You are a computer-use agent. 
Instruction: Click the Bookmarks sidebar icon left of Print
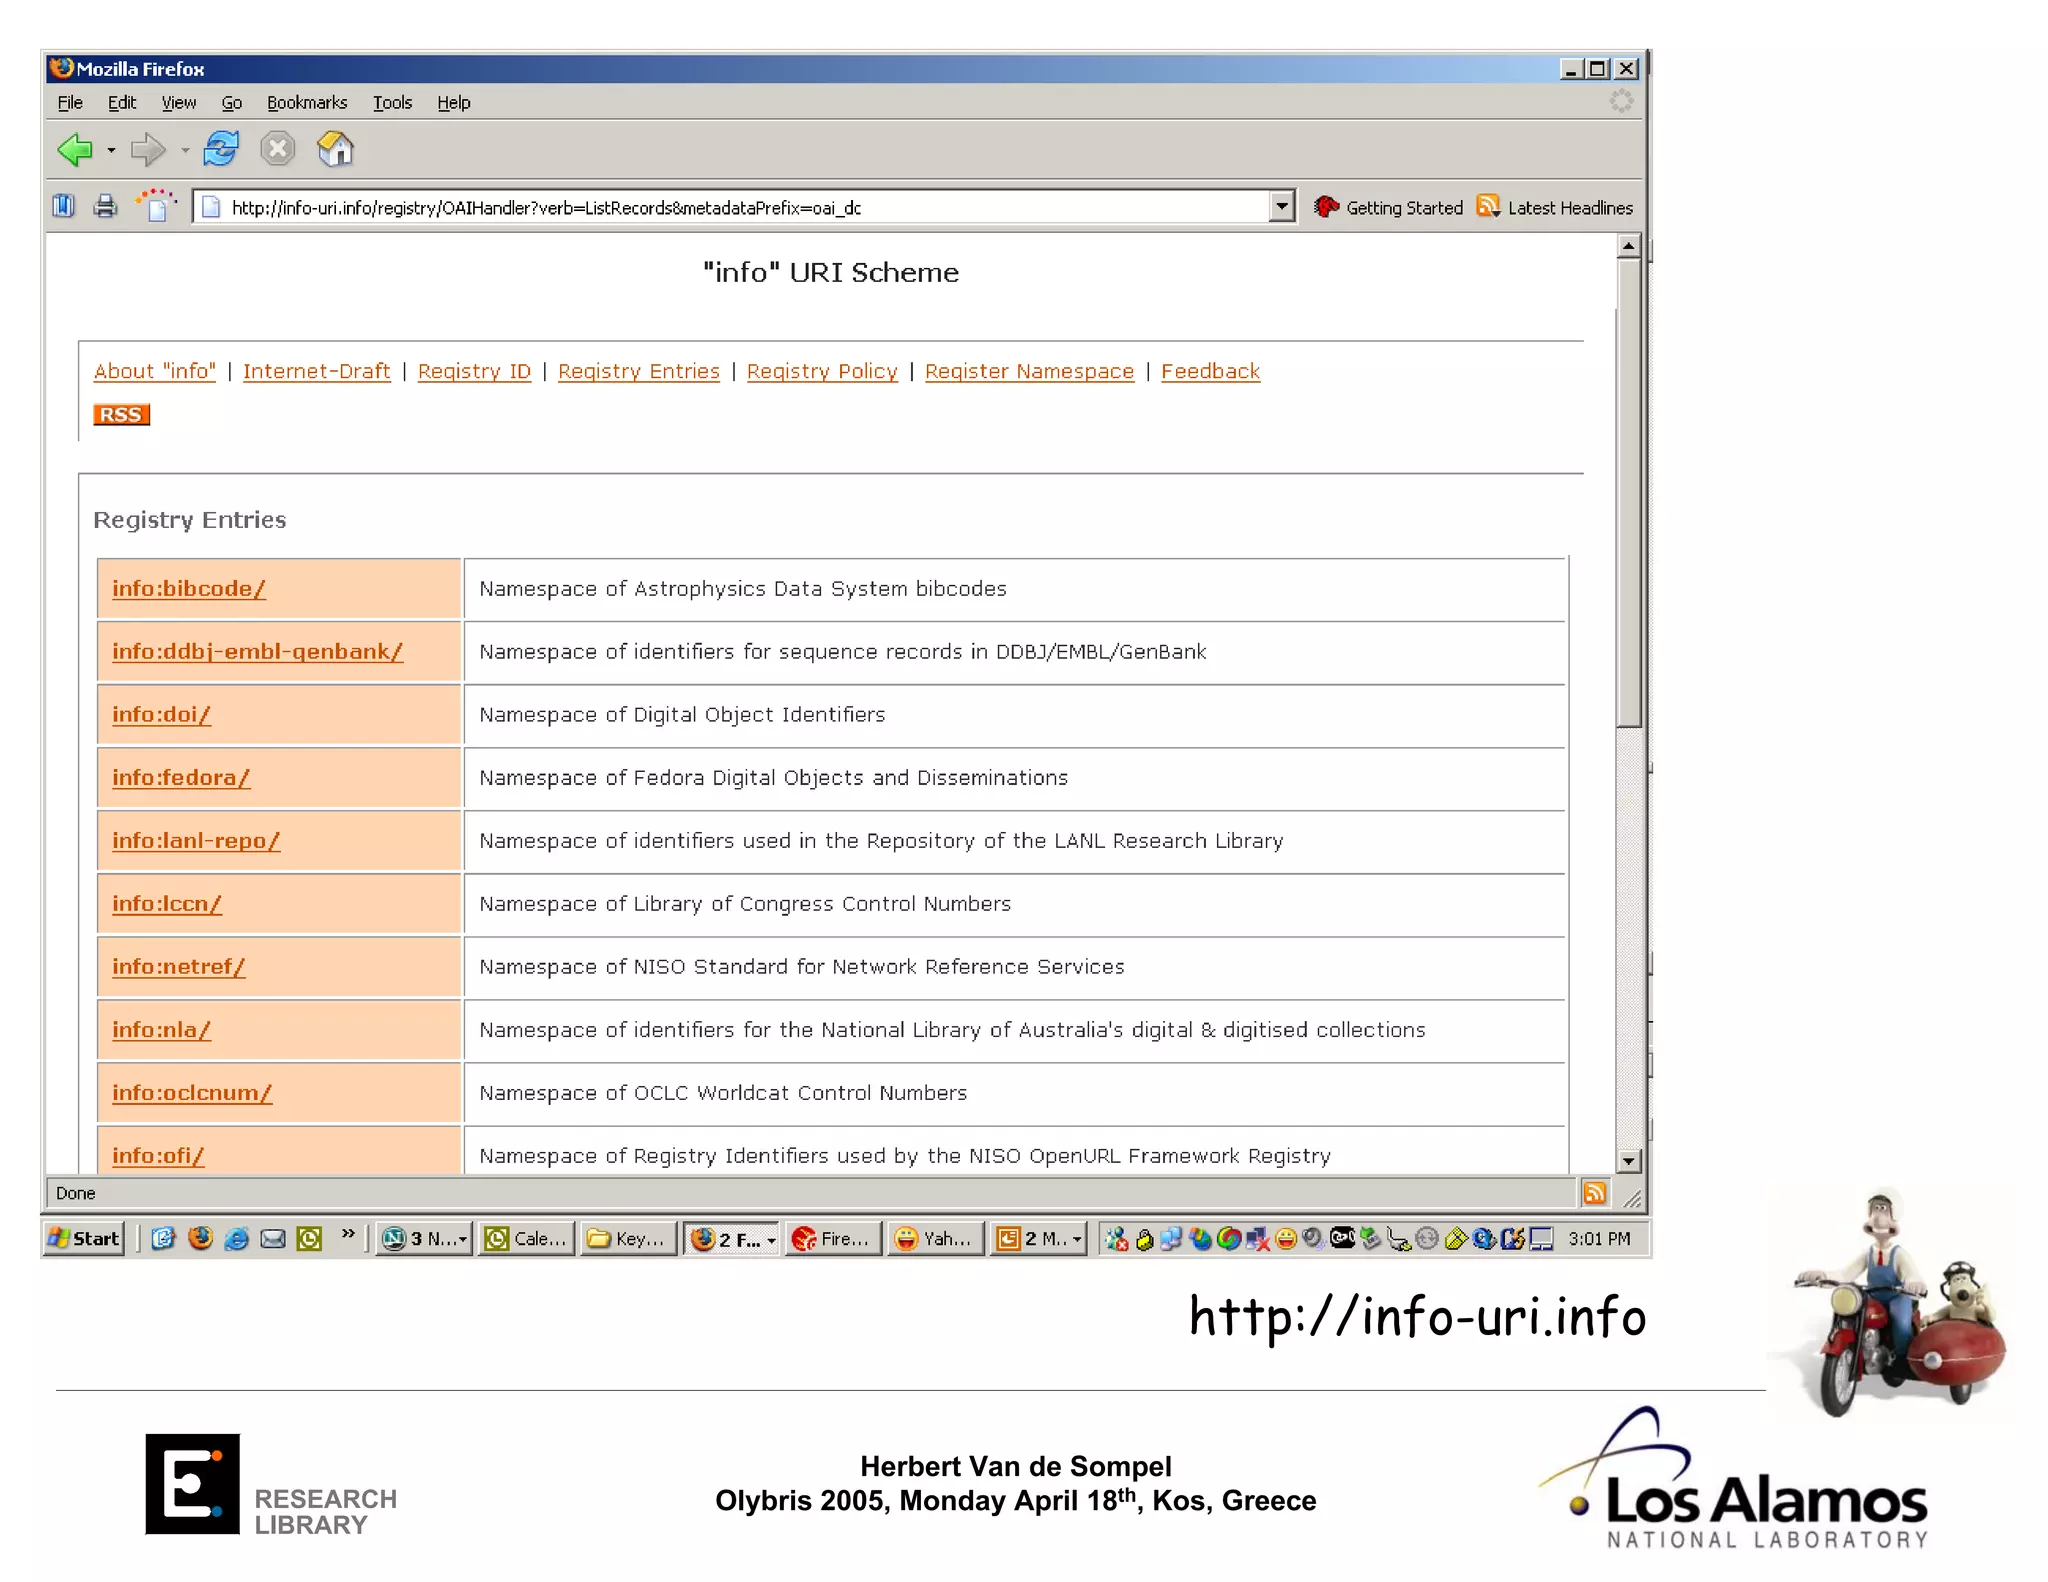64,207
